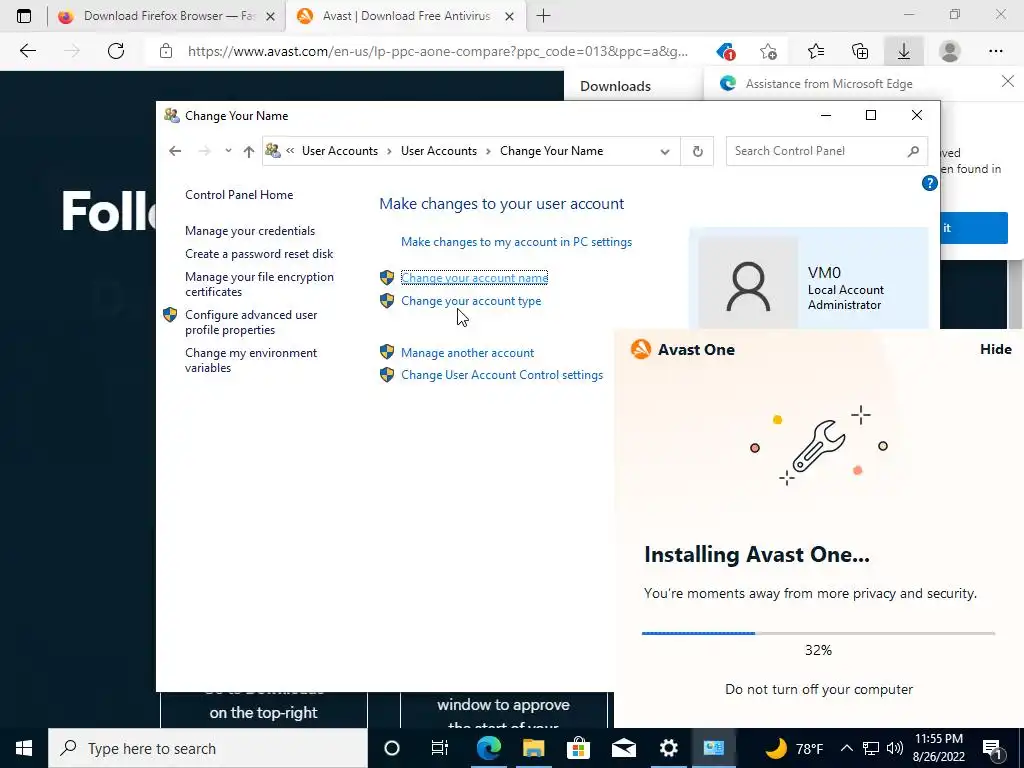View site lock info in address bar
This screenshot has width=1024, height=768.
tap(166, 51)
